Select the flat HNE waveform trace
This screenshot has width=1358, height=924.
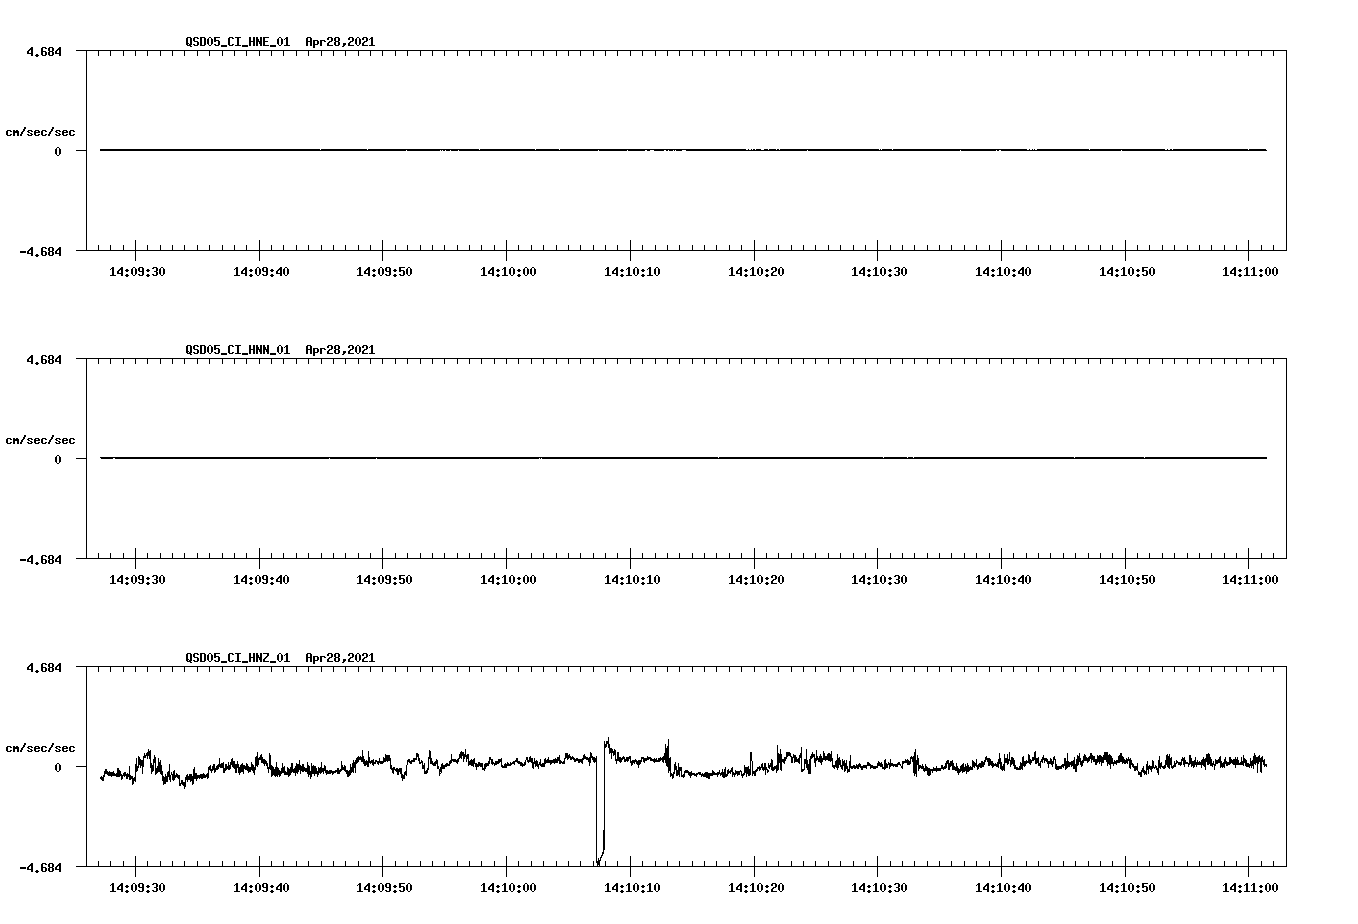point(600,150)
